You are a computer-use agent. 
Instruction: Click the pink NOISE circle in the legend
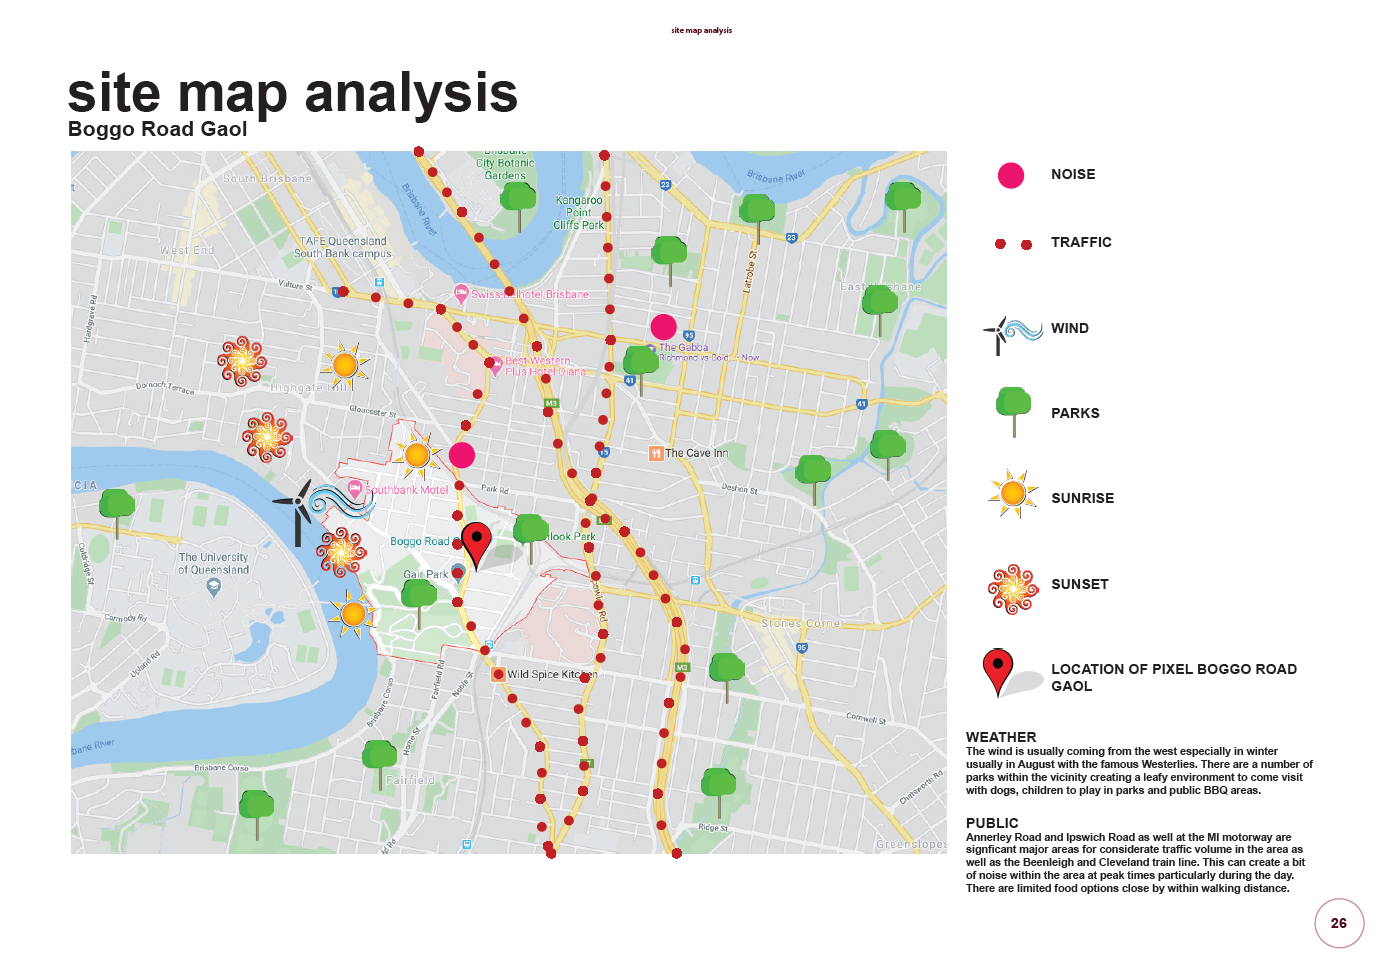(x=1011, y=176)
